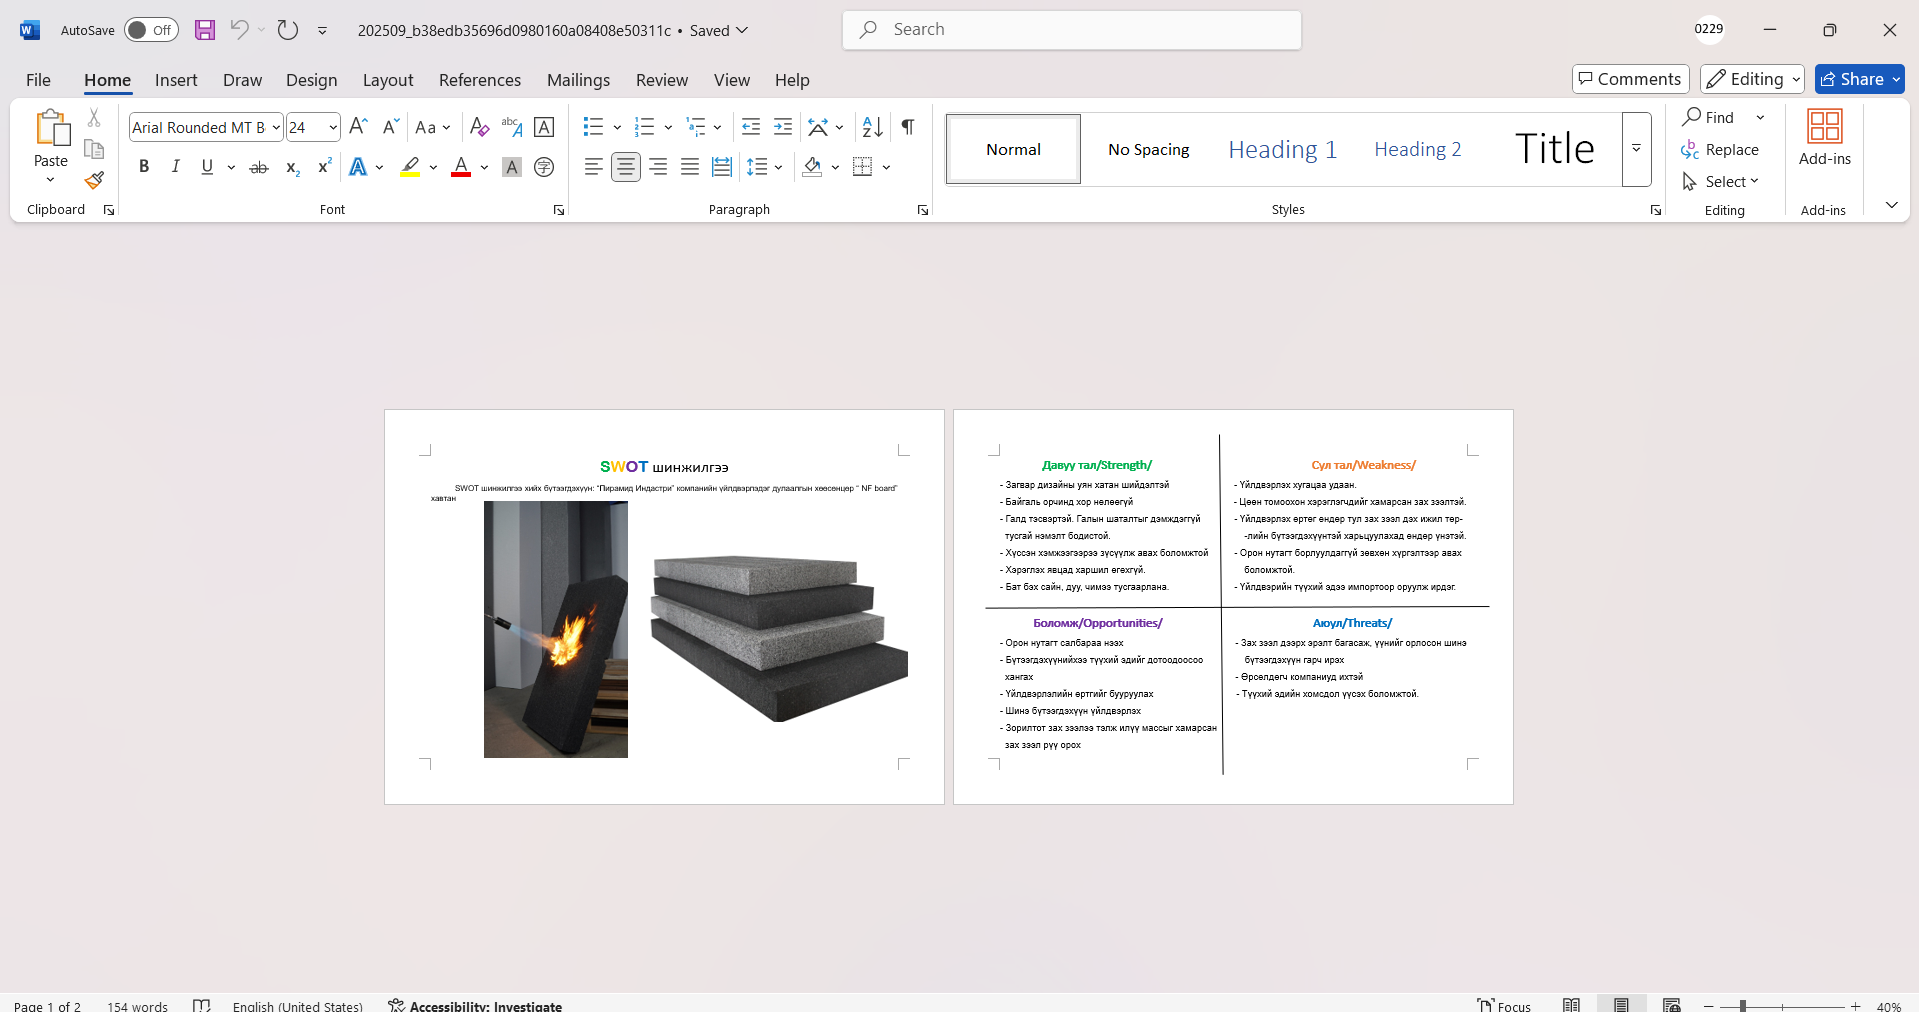
Task: Sort the selected text
Action: pos(873,127)
